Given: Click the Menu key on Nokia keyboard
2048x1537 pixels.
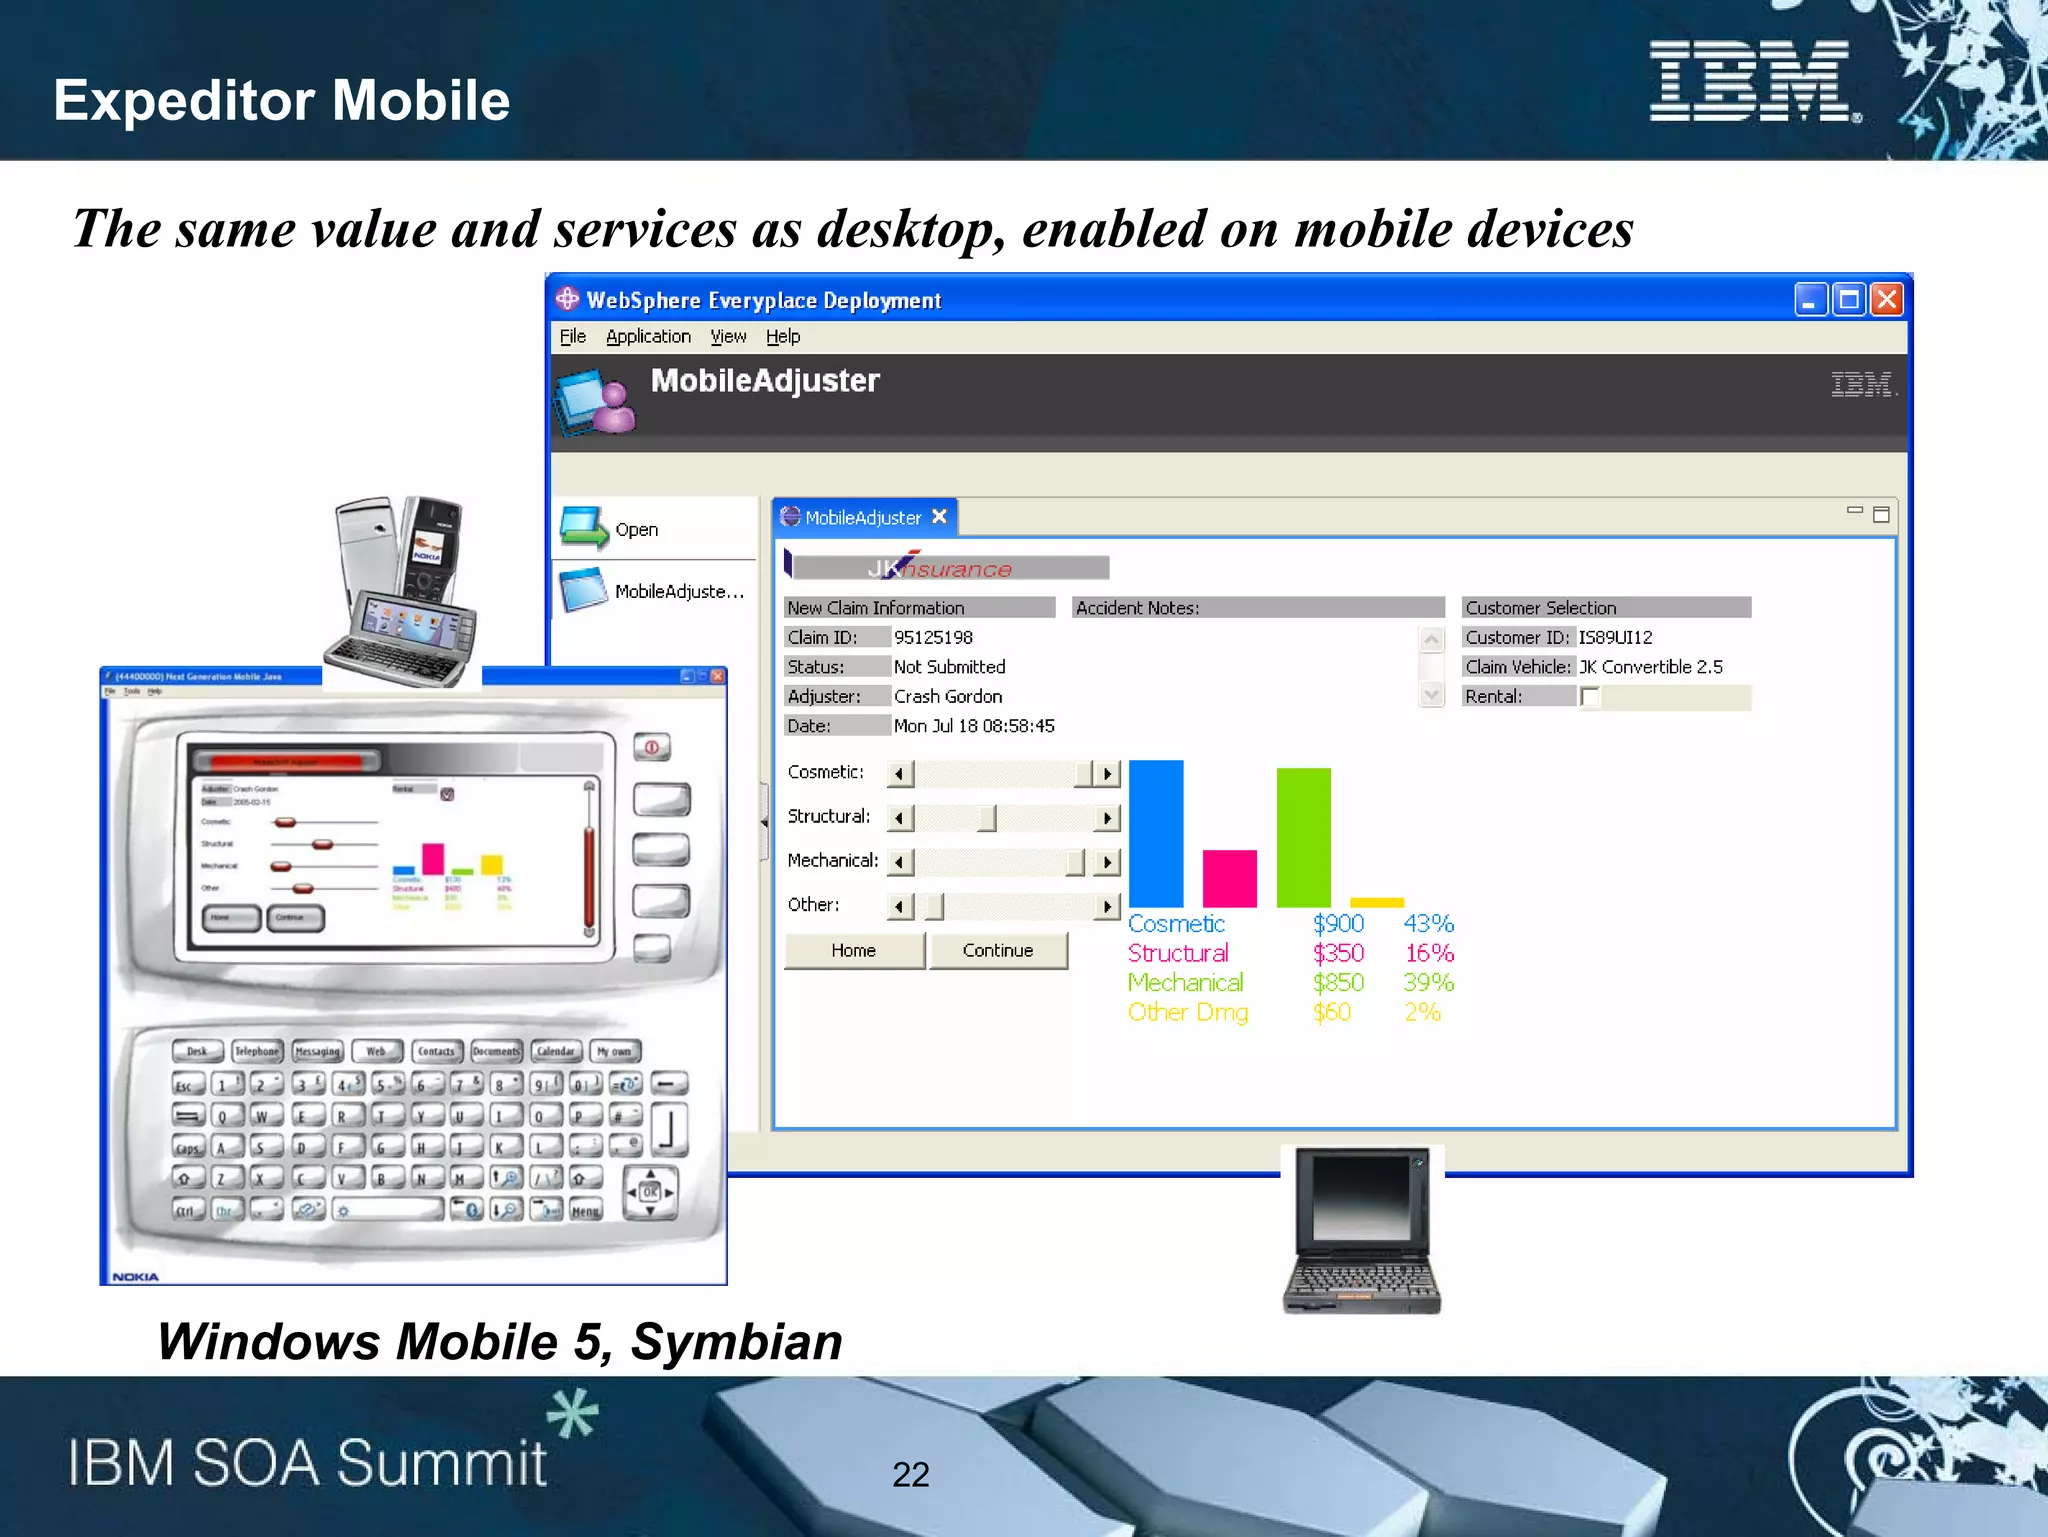Looking at the screenshot, I should [x=586, y=1211].
